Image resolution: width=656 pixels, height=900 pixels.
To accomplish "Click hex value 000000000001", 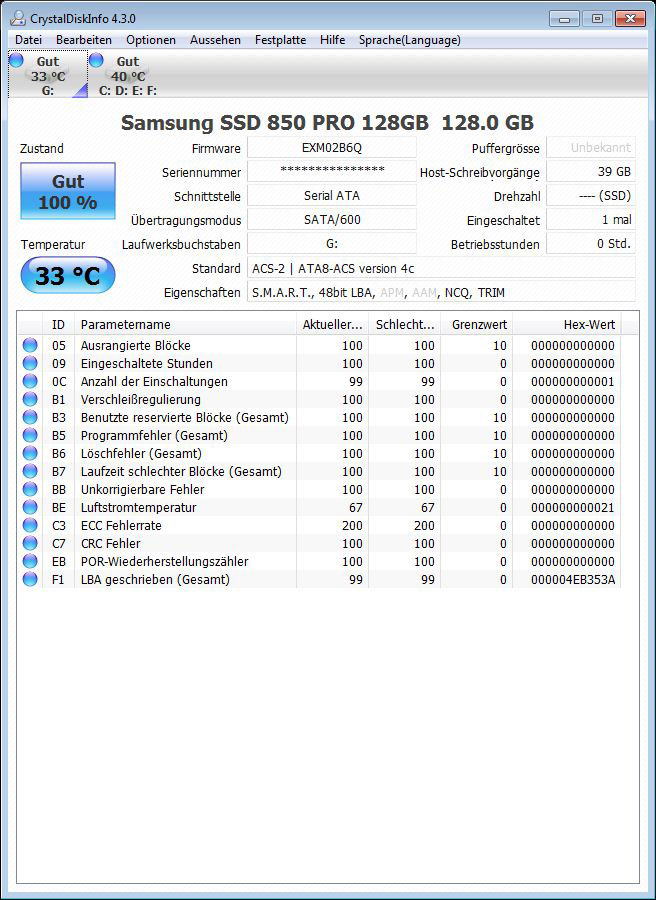I will tap(573, 382).
